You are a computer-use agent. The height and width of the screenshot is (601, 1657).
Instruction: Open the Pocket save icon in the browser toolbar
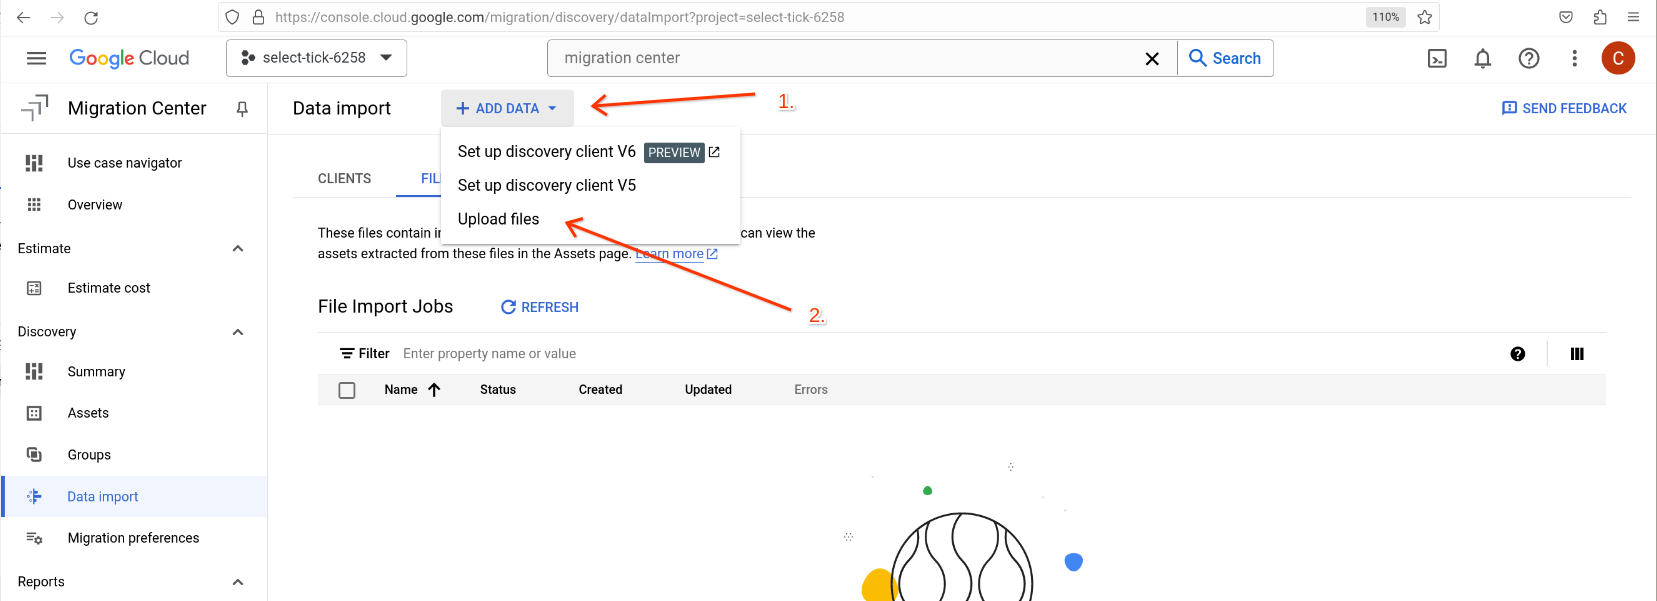1566,17
